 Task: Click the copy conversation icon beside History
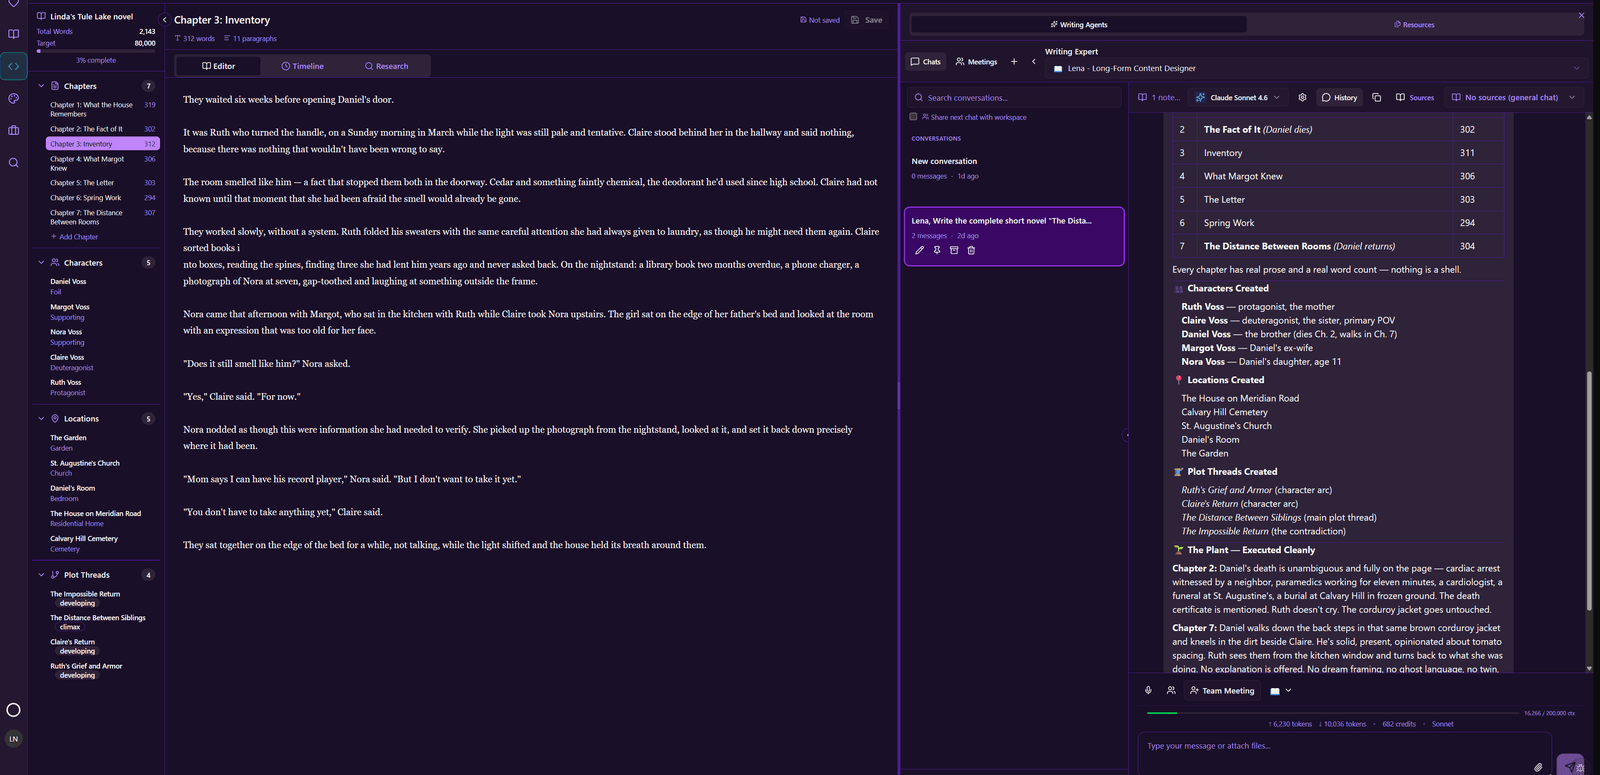pyautogui.click(x=1376, y=98)
